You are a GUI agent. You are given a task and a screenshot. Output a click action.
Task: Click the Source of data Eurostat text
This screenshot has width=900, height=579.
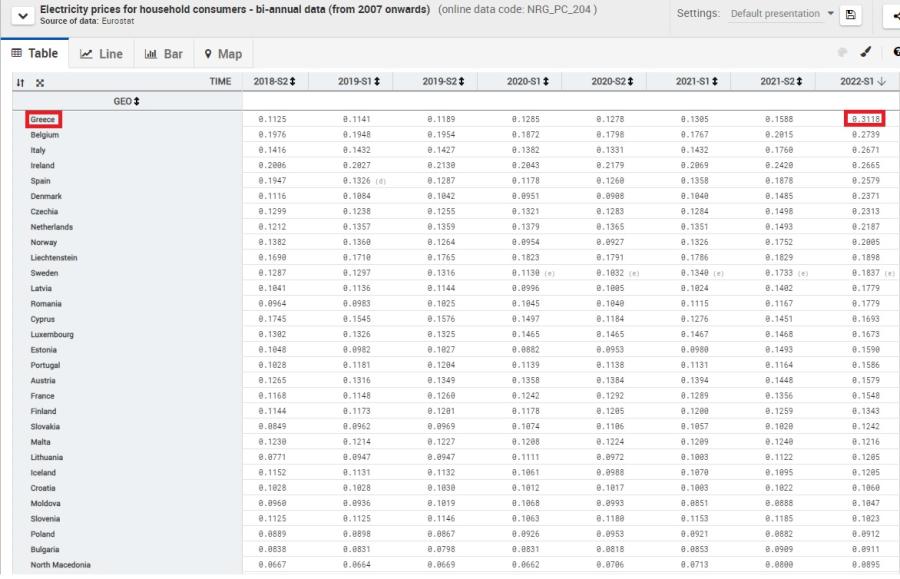coord(87,21)
